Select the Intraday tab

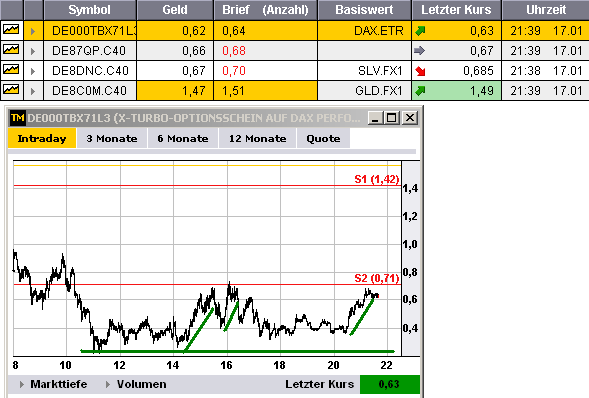[x=42, y=138]
